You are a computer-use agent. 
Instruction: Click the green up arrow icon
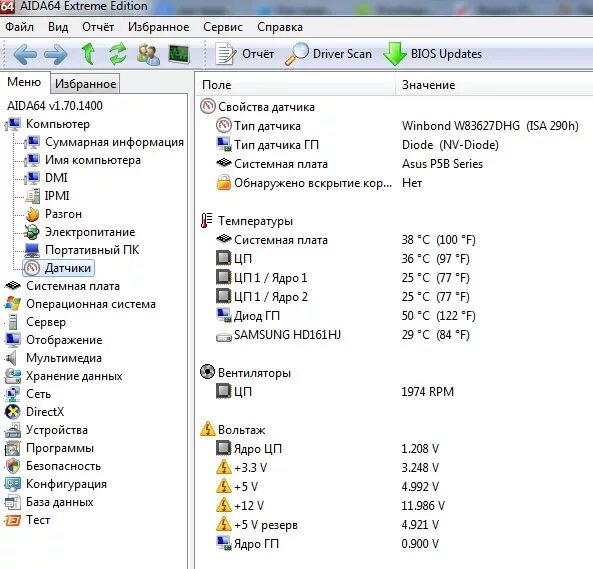(88, 54)
